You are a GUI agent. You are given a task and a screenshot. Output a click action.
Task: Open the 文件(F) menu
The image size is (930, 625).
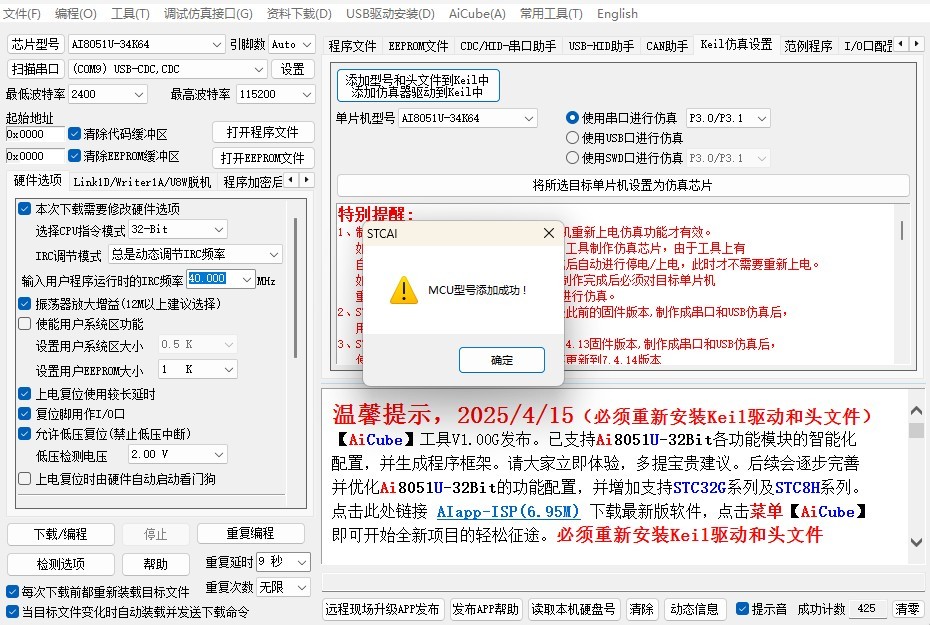point(22,14)
